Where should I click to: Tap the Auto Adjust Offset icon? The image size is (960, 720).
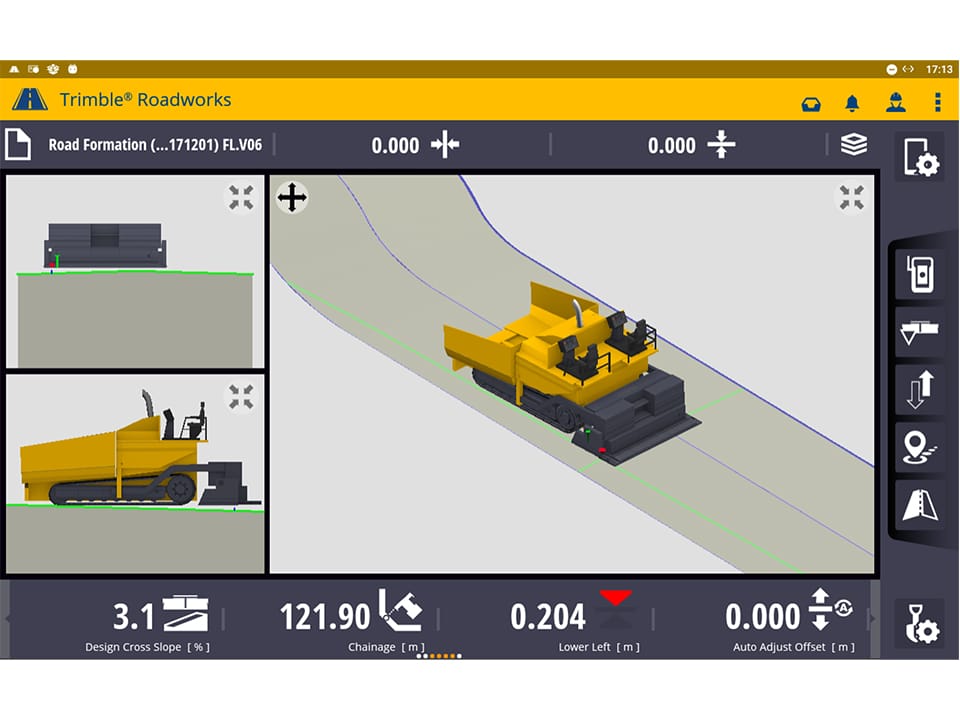[x=830, y=609]
